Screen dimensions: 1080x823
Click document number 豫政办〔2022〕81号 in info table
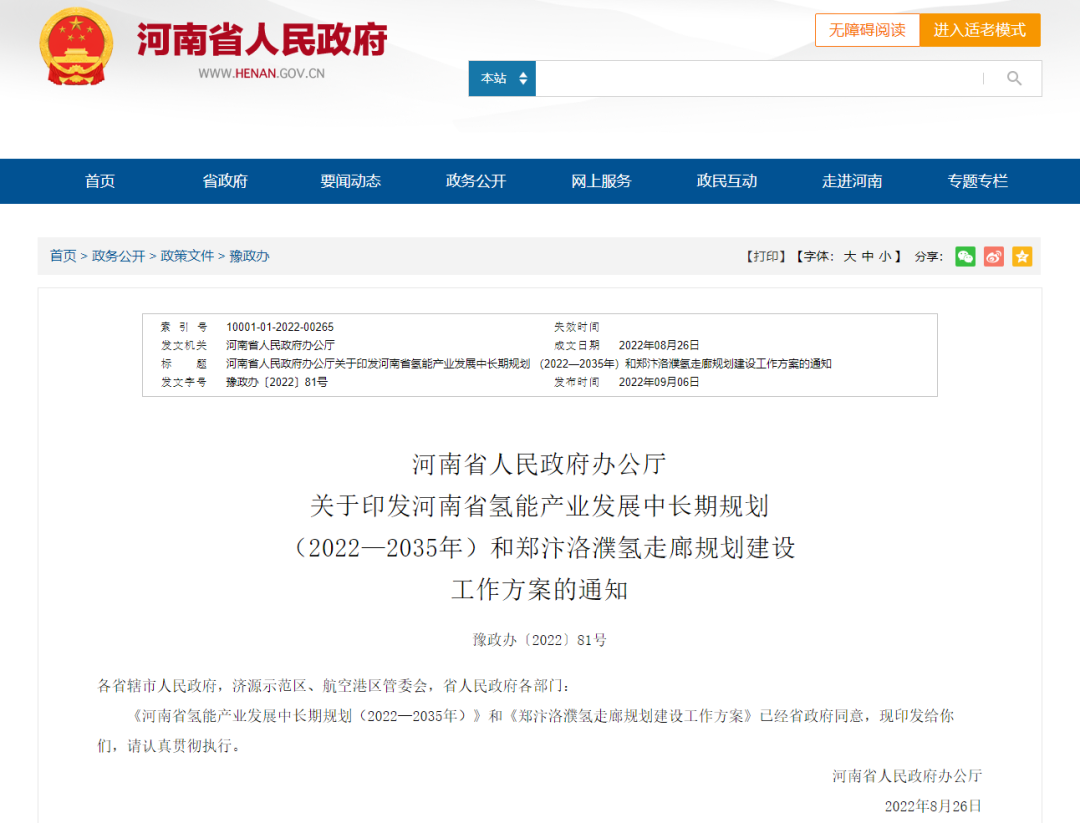(x=277, y=382)
